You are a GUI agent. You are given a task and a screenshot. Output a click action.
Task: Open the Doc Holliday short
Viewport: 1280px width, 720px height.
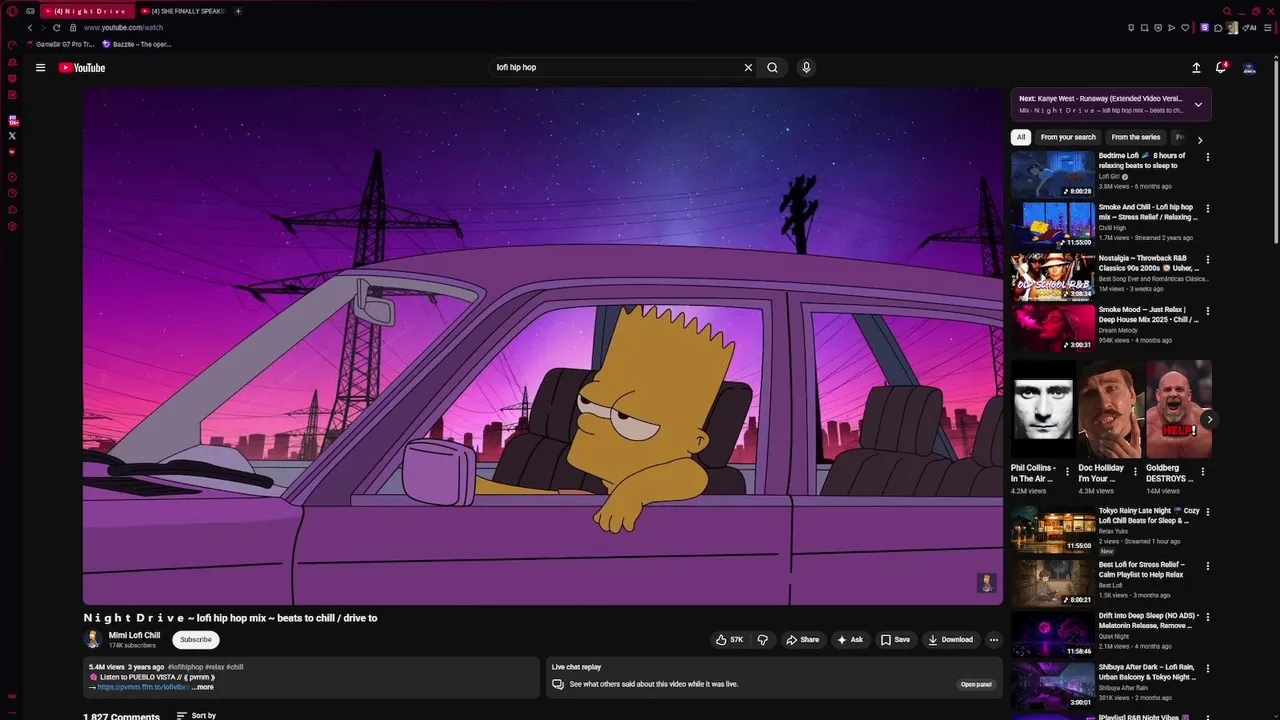[x=1111, y=409]
